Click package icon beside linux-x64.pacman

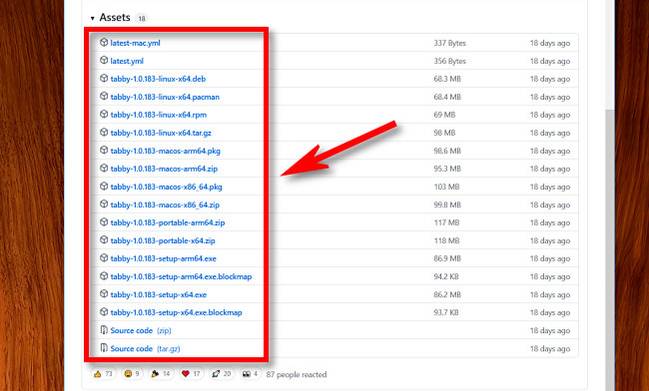(x=104, y=96)
